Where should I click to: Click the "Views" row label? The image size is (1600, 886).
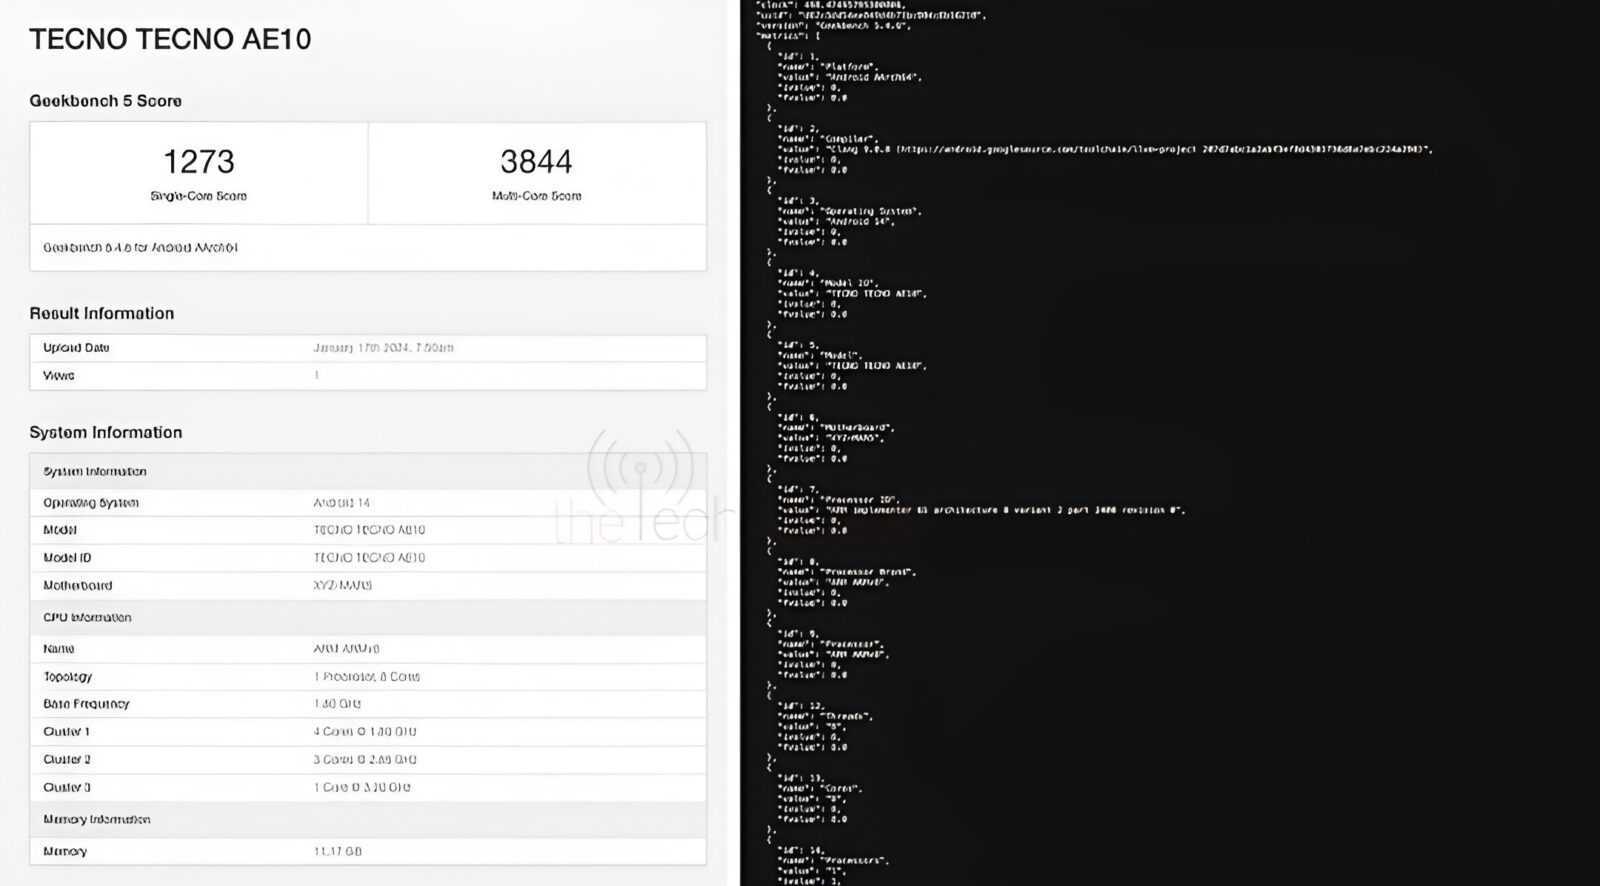pos(58,376)
